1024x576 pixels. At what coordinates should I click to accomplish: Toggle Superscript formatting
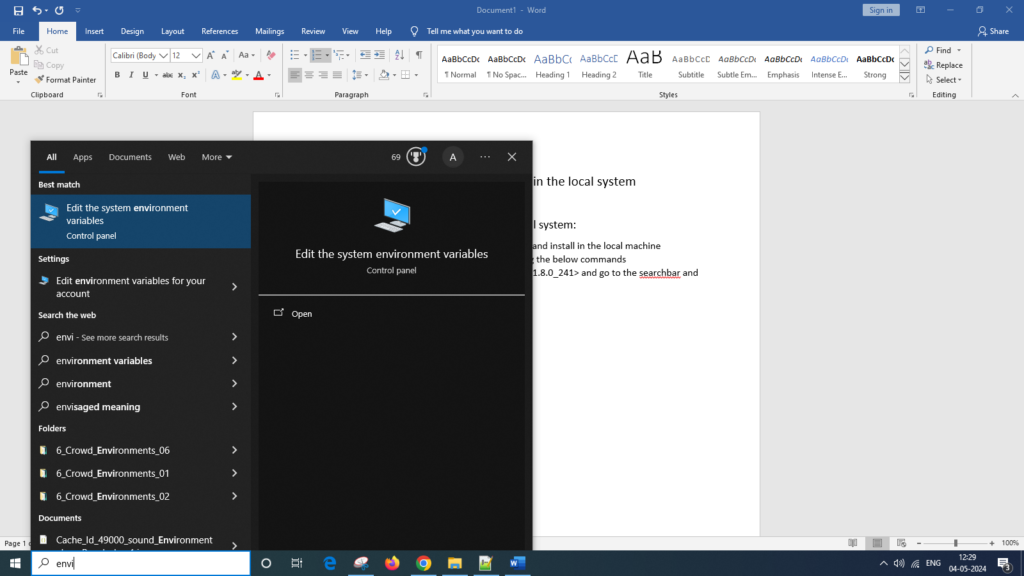tap(195, 75)
